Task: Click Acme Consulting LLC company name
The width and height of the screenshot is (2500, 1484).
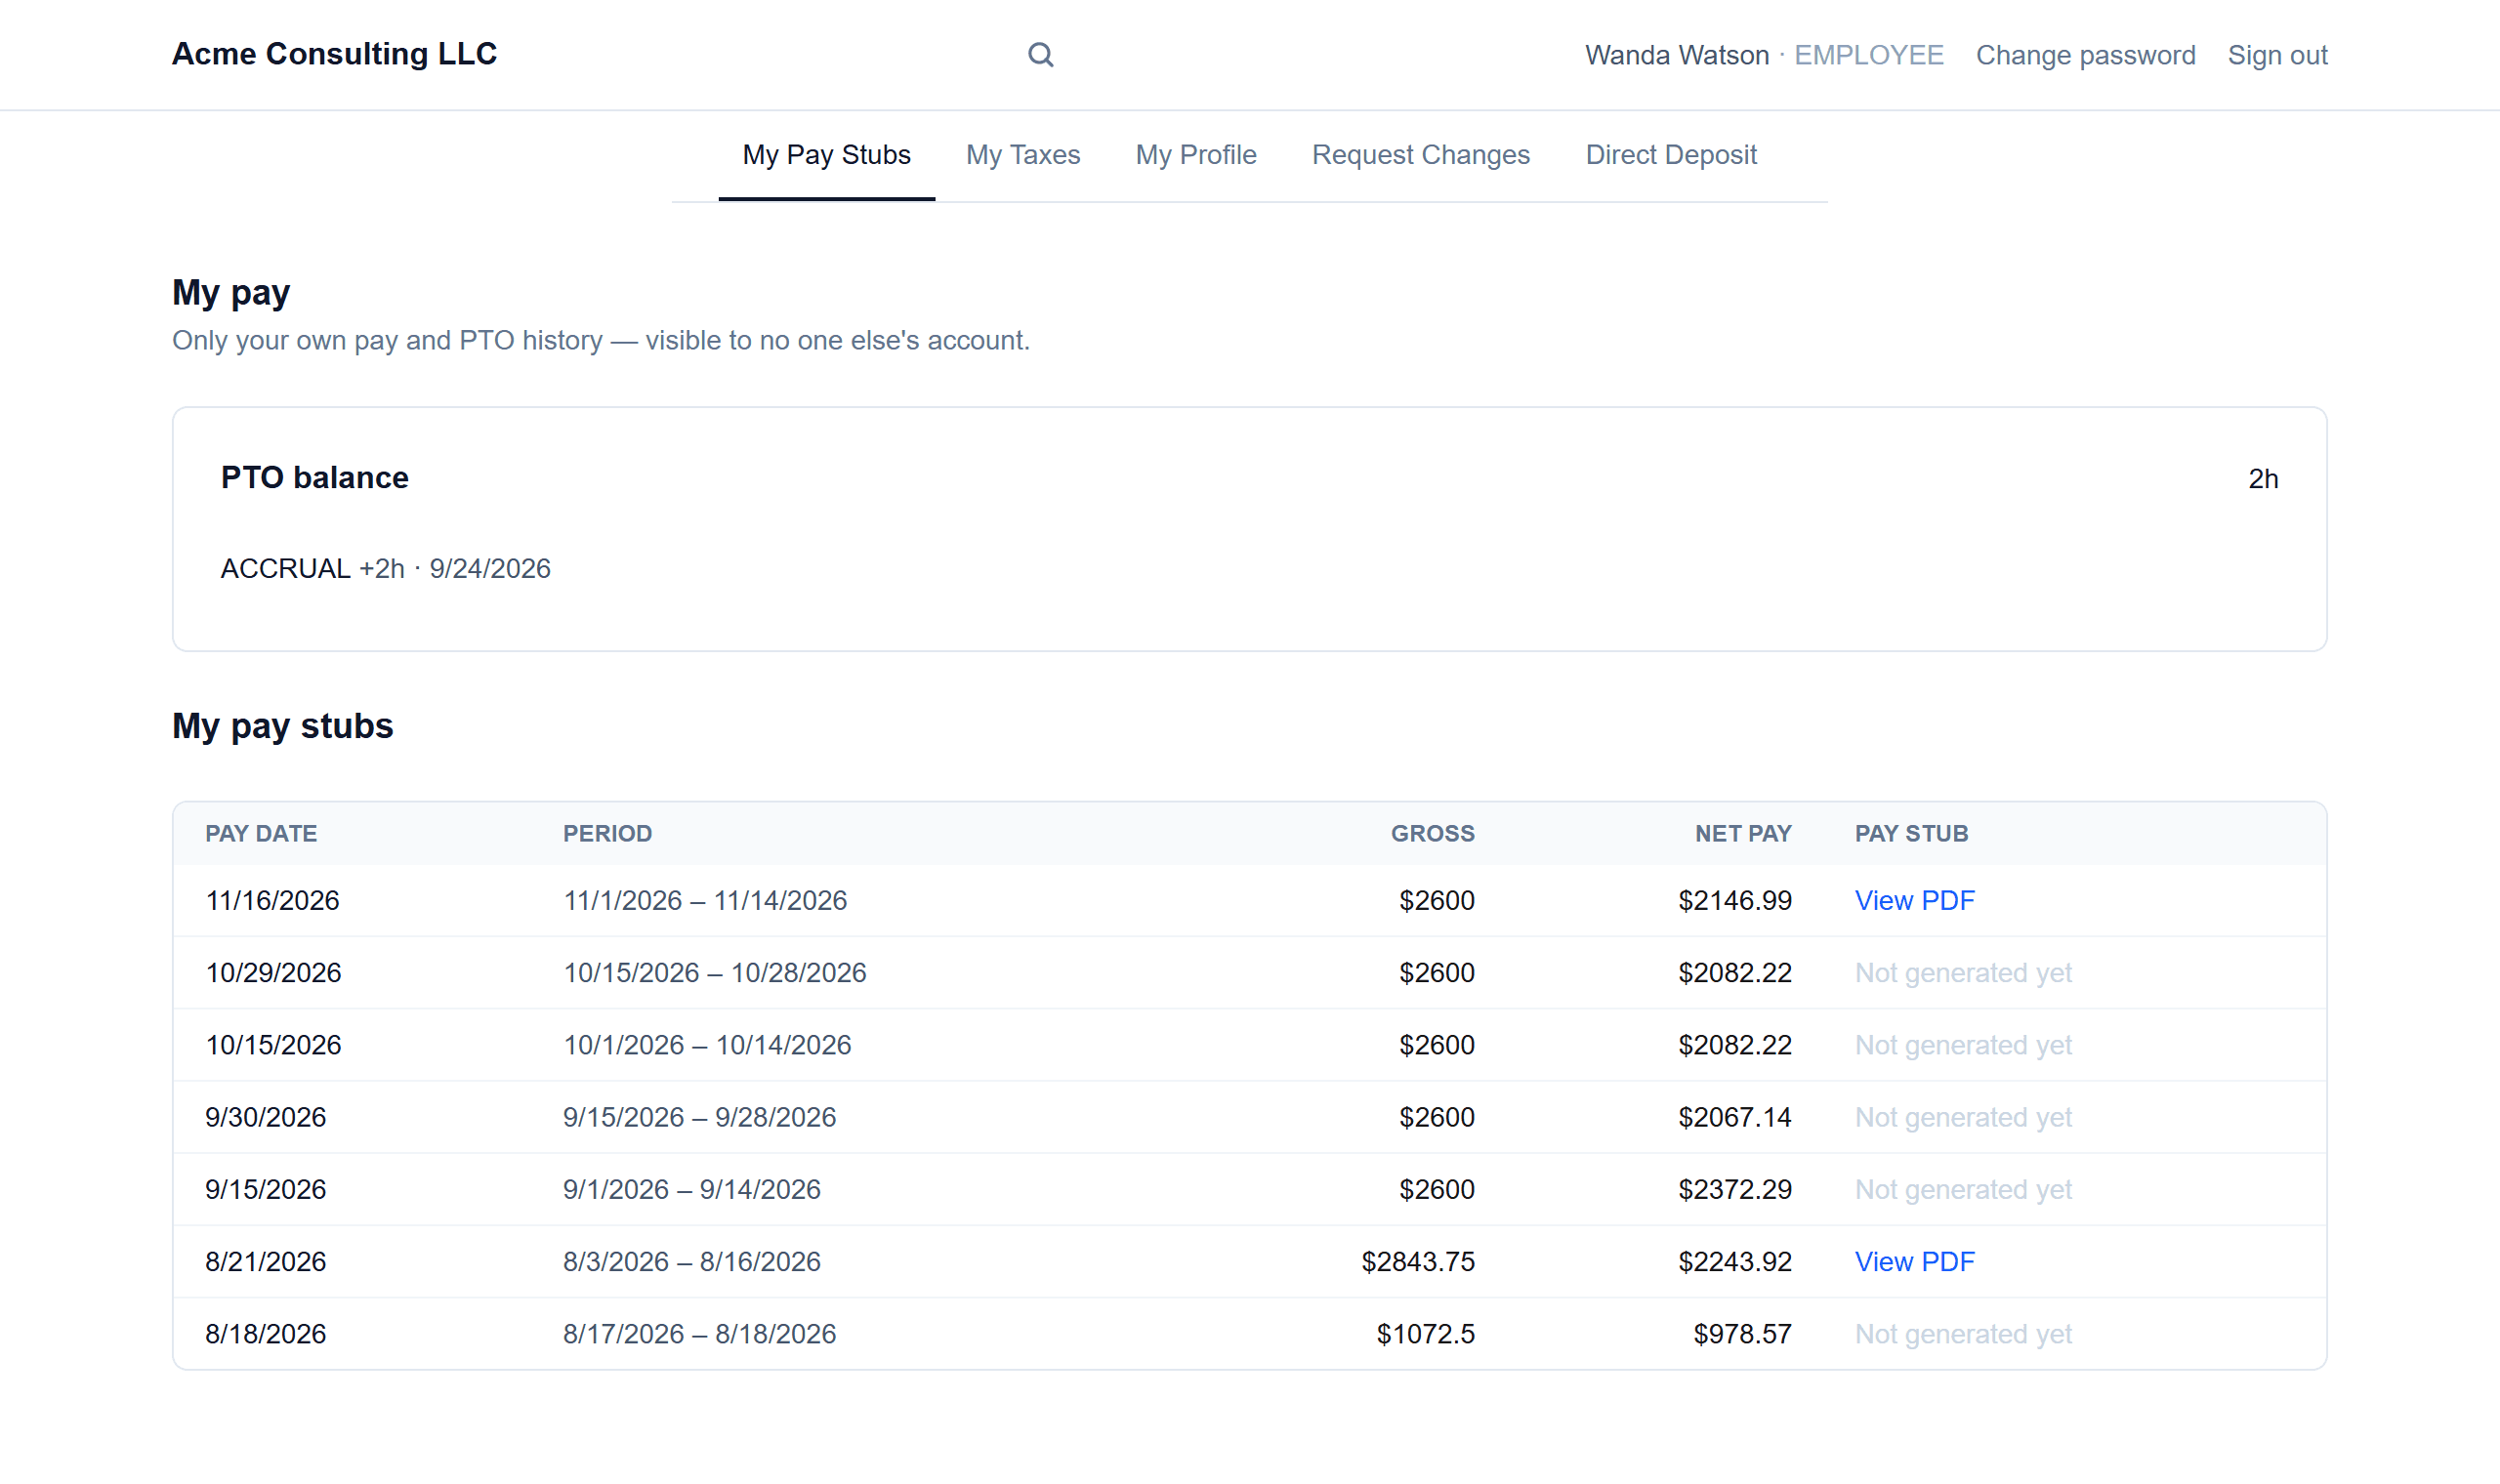Action: [334, 54]
